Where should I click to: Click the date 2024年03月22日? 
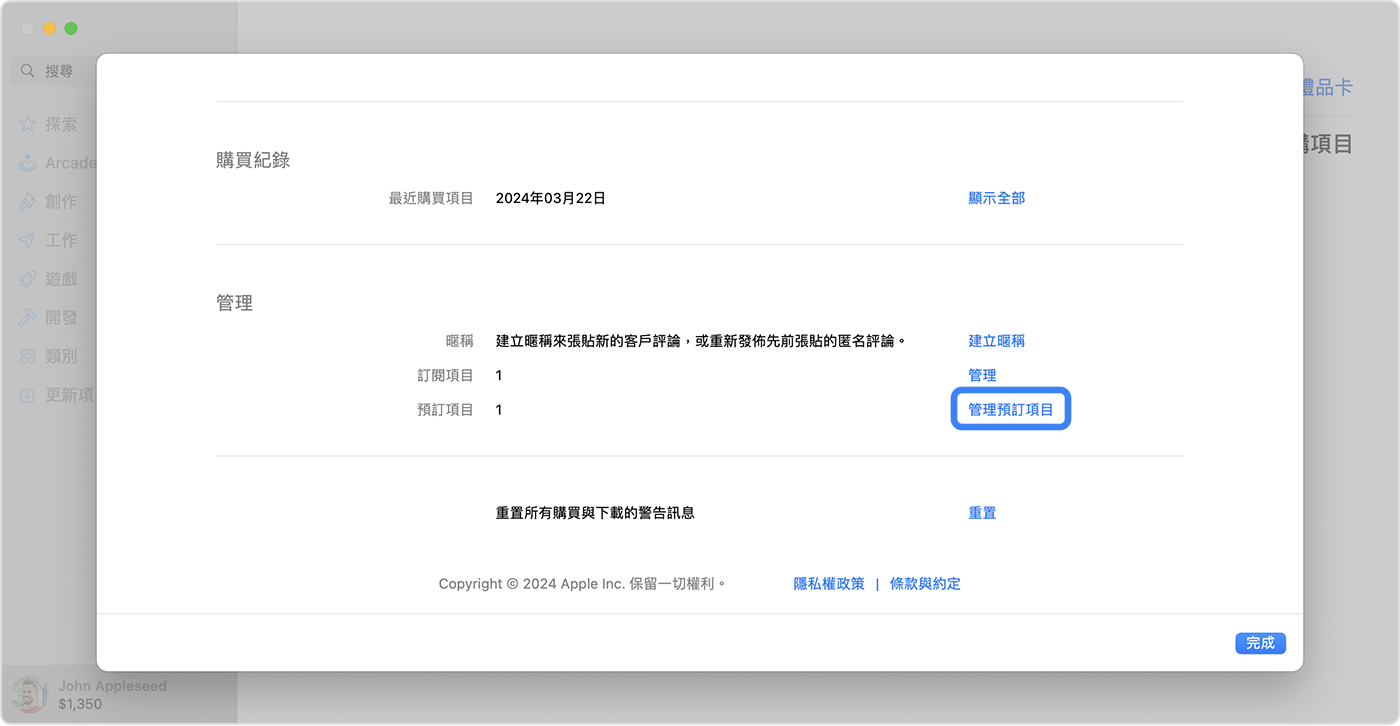[551, 198]
